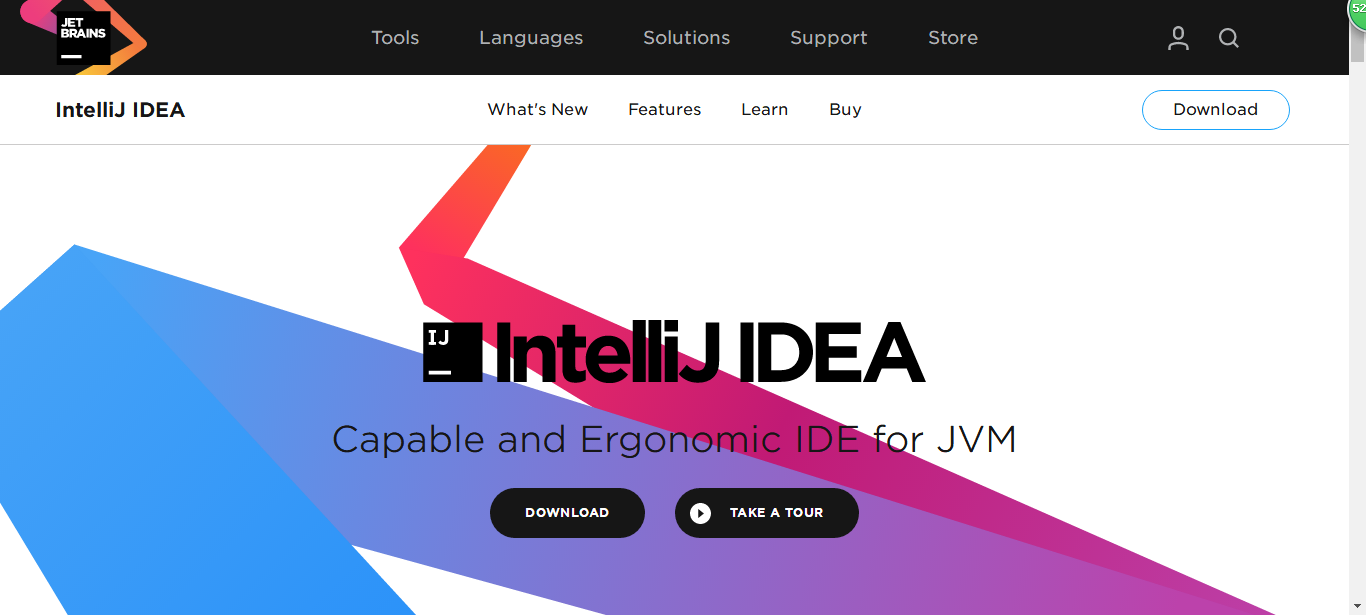Click the outlined Download button in header

coord(1216,110)
